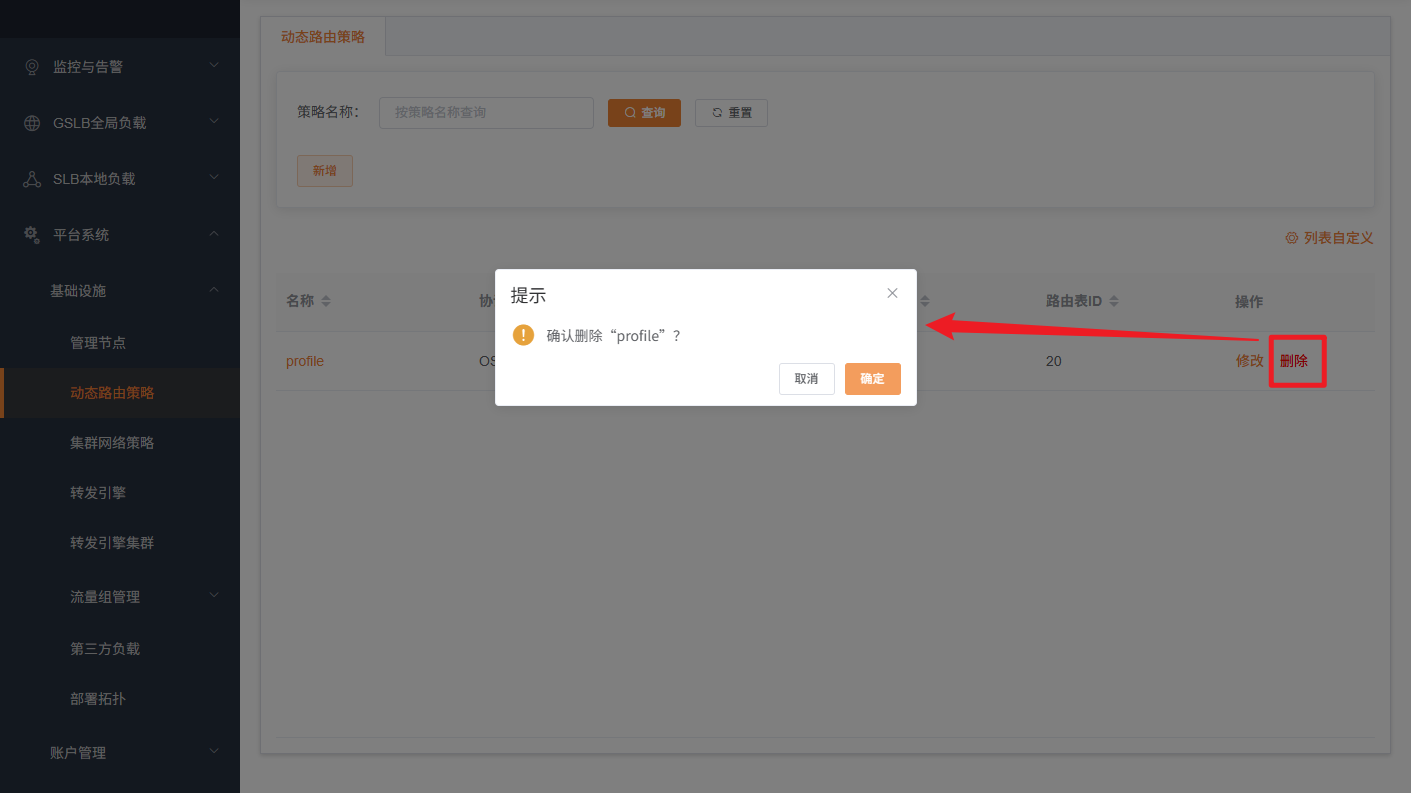Expand the 账户管理 menu chevron

pyautogui.click(x=214, y=752)
